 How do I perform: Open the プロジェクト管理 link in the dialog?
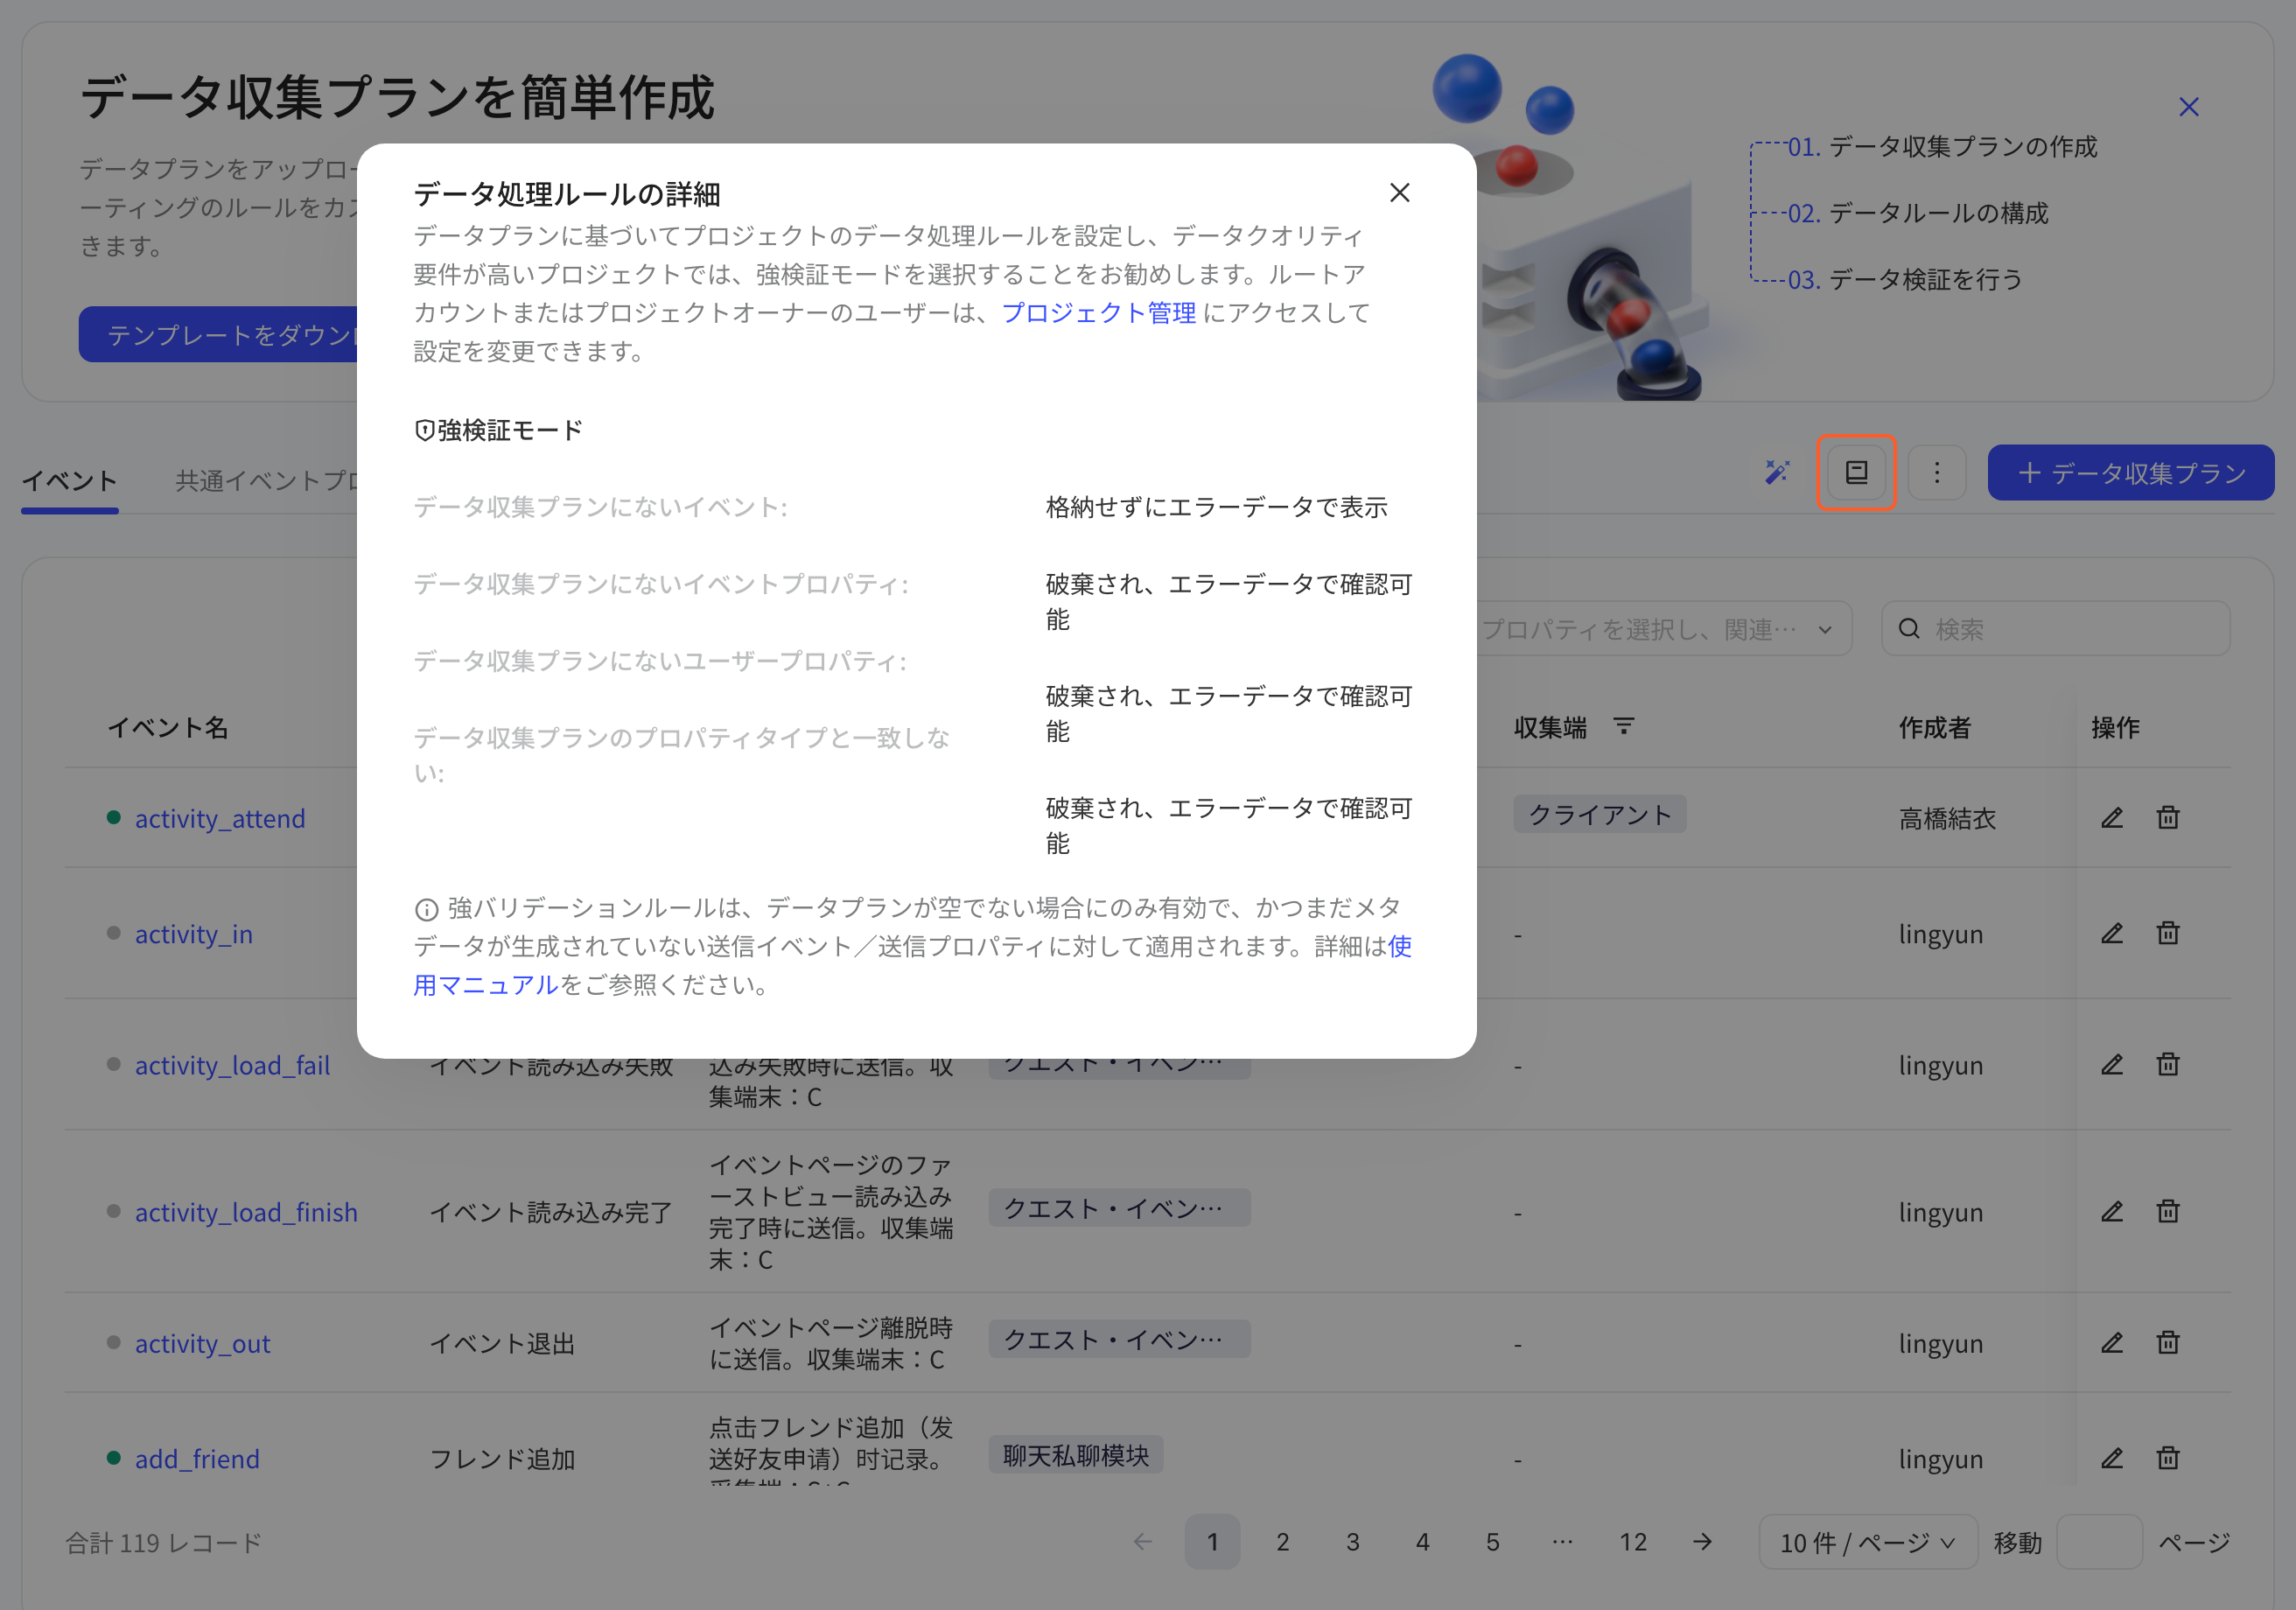coord(1098,313)
